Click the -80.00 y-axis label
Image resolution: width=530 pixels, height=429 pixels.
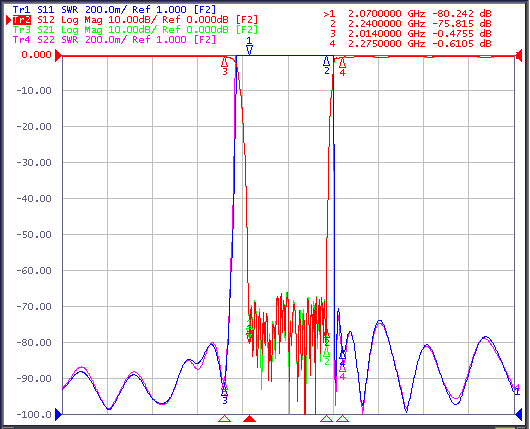[34, 343]
